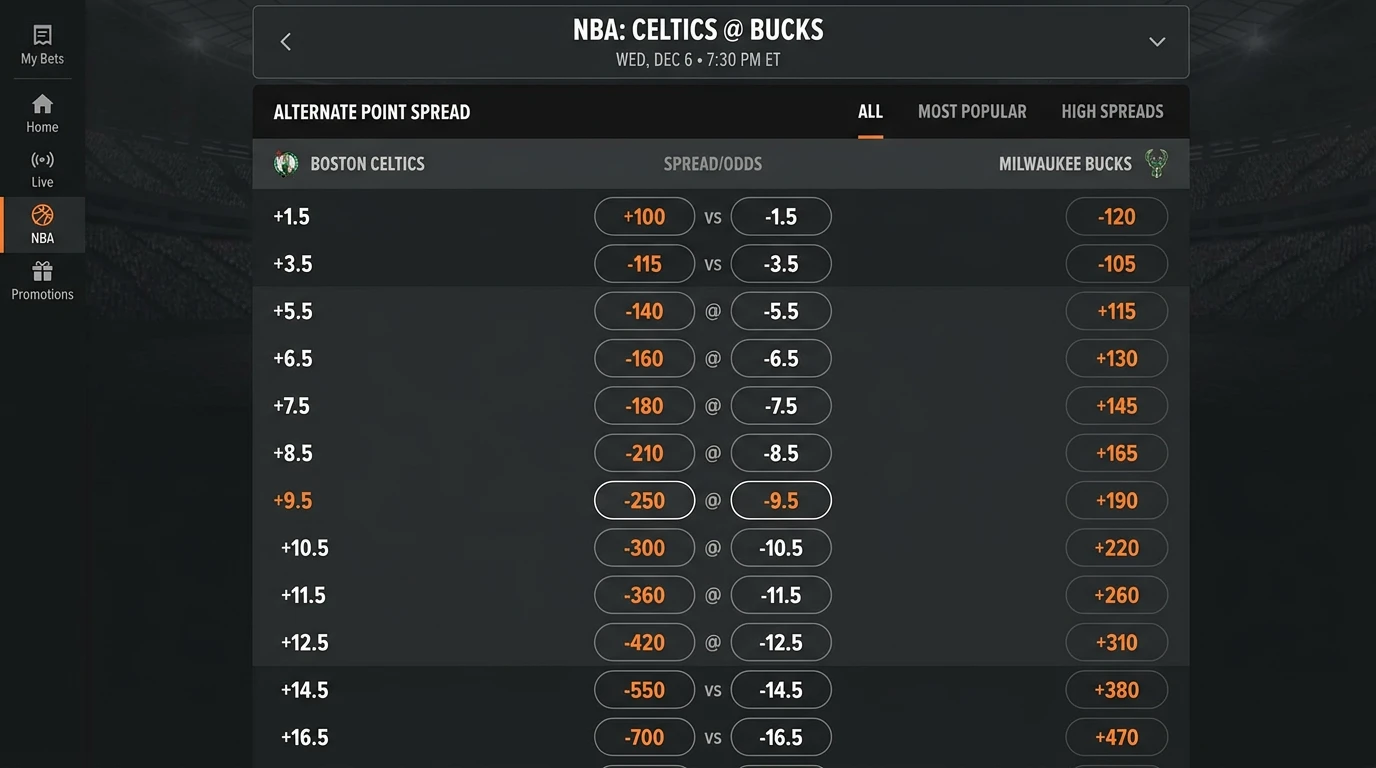
Task: Select Celtics -210 odds at +8.5
Action: pos(644,453)
